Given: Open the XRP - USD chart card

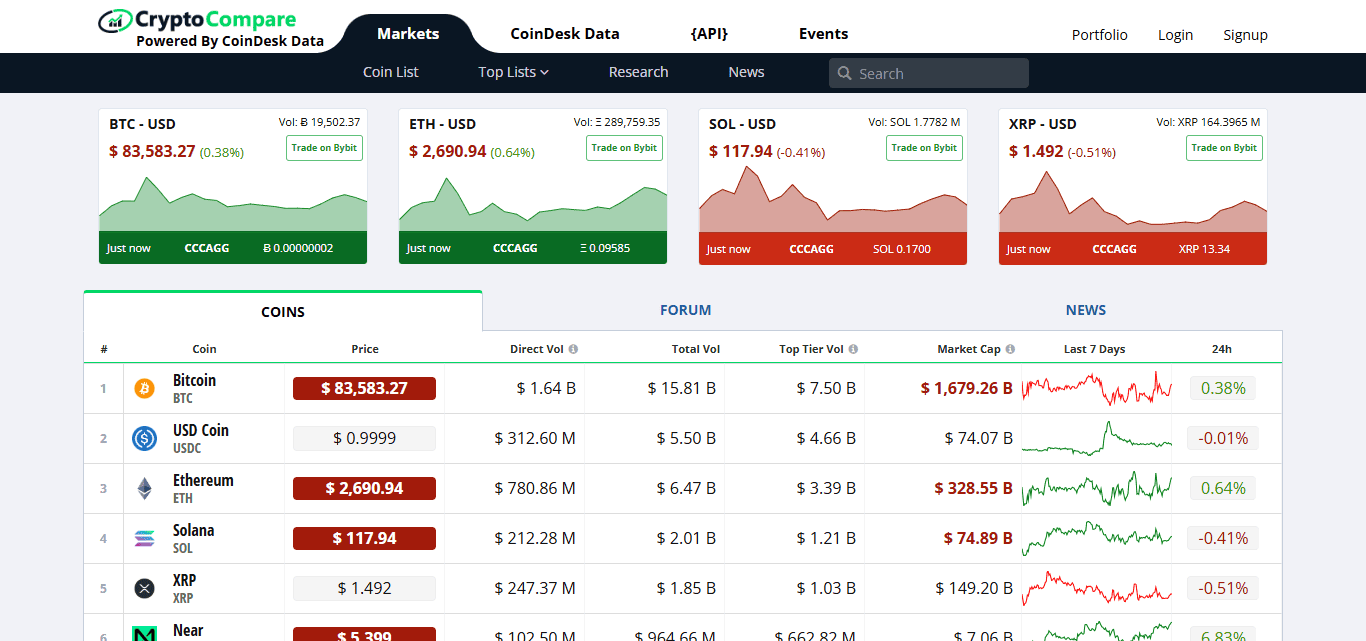Looking at the screenshot, I should [x=1133, y=187].
